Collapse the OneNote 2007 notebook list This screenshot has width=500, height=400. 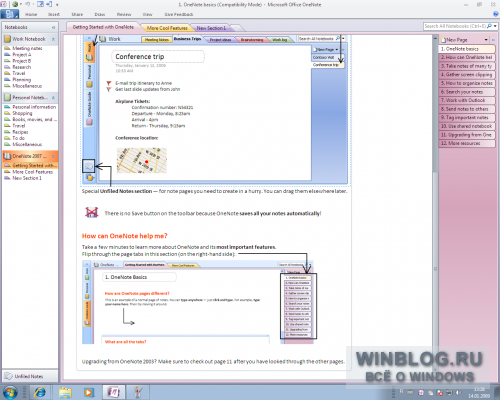[53, 156]
